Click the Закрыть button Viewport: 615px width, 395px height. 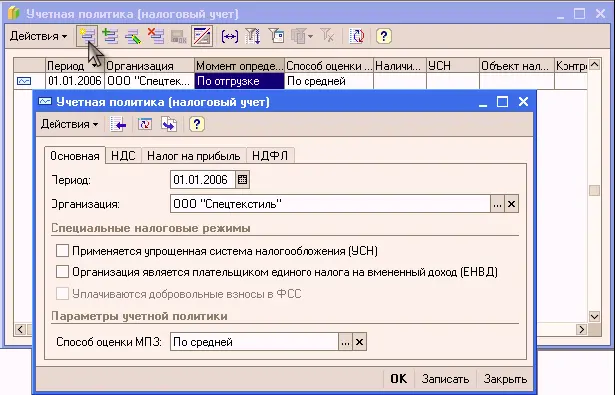[505, 379]
